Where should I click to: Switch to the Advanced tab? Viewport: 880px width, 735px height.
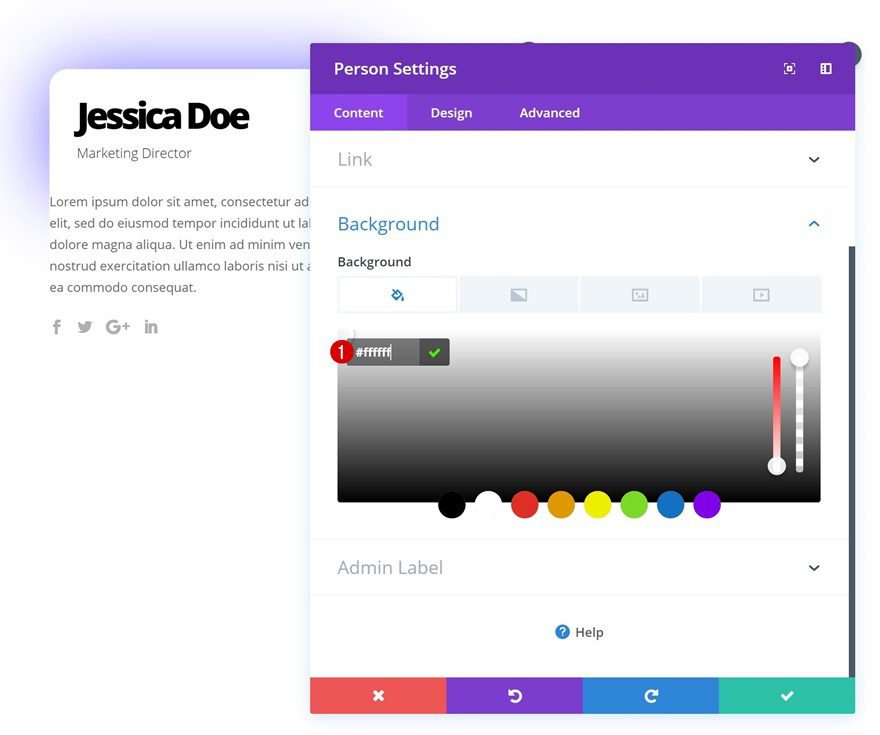click(549, 112)
